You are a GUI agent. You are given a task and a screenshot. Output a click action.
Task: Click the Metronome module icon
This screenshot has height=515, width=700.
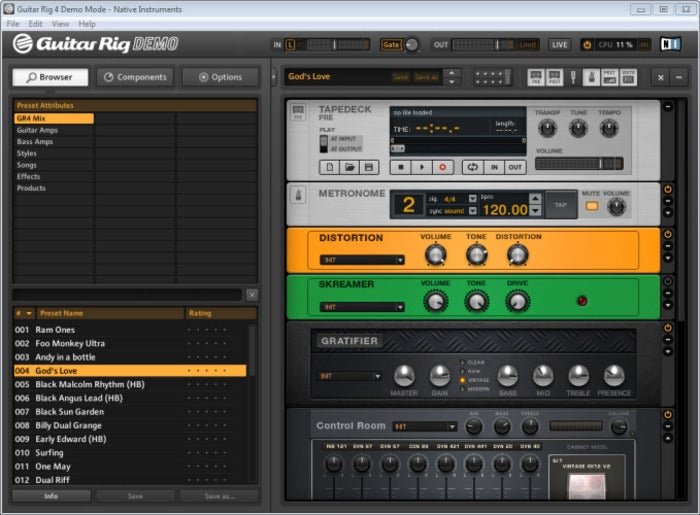pyautogui.click(x=299, y=195)
